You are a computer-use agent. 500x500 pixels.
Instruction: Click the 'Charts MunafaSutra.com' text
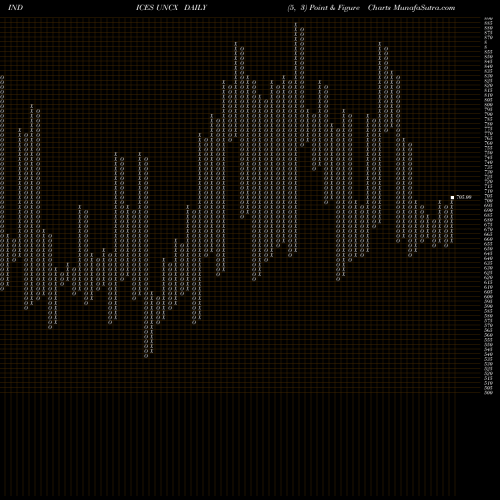tap(411, 8)
